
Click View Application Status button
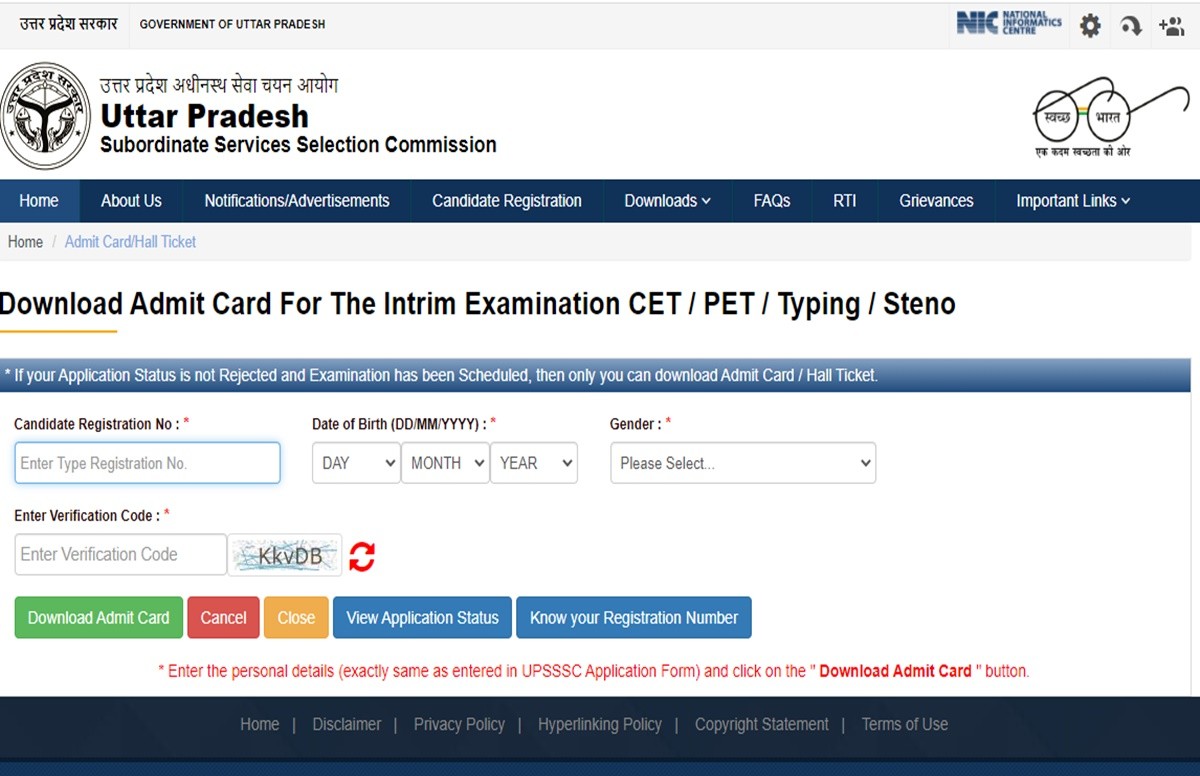[422, 618]
